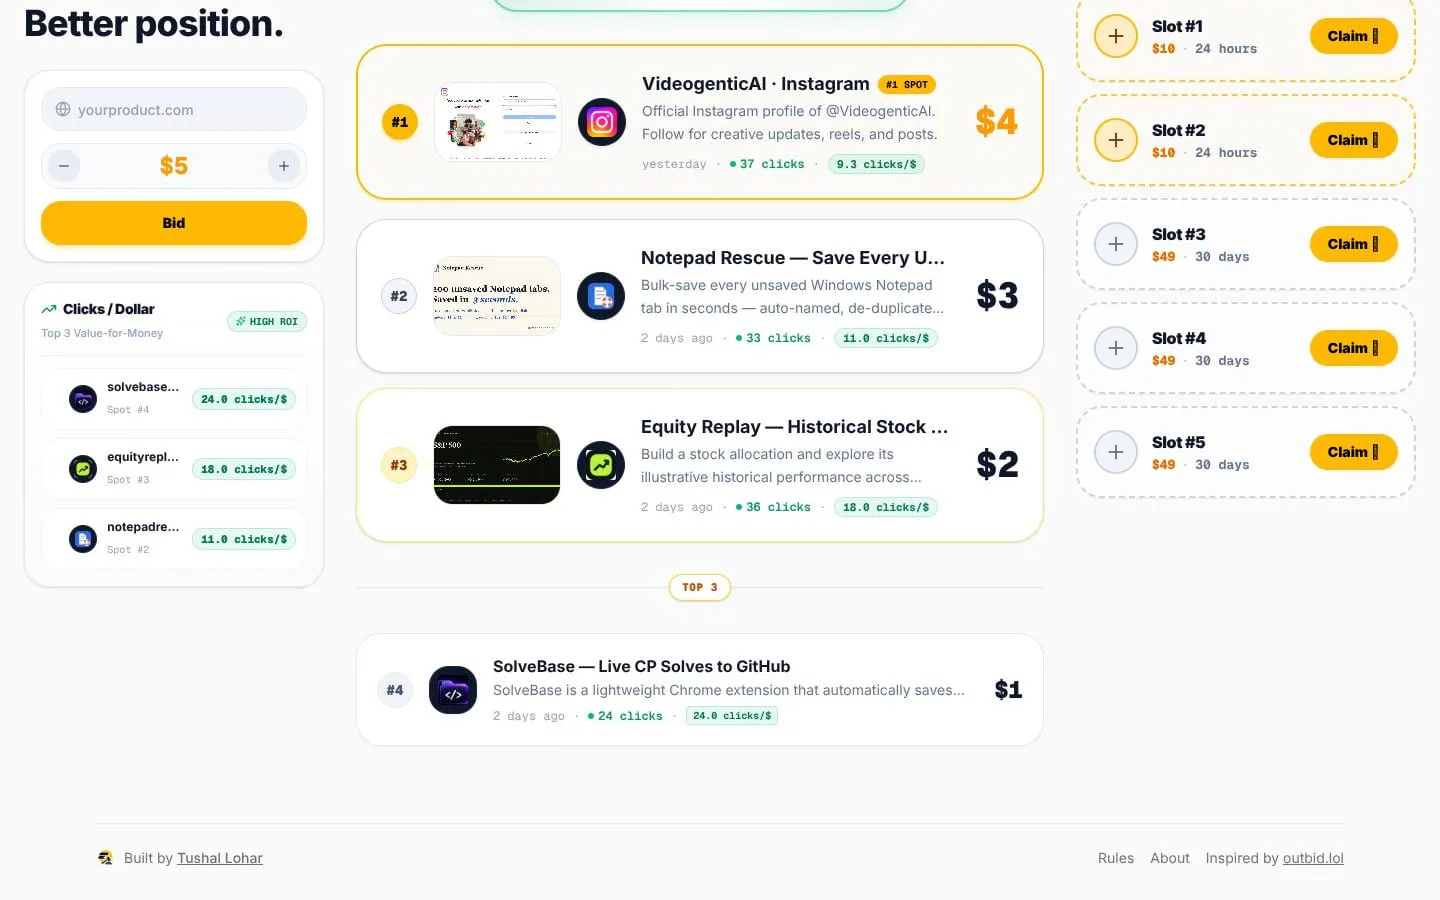Click the yellow Bid button
Viewport: 1440px width, 900px height.
[174, 223]
